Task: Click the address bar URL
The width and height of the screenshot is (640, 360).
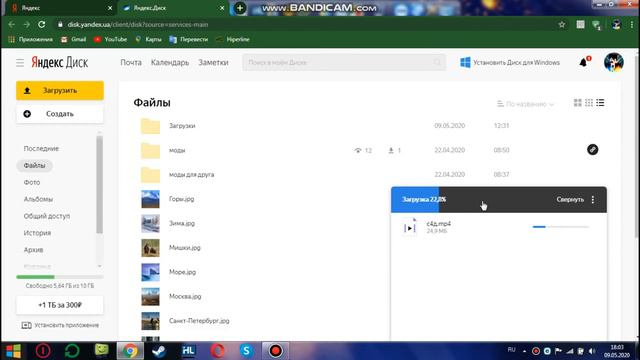Action: coord(138,25)
